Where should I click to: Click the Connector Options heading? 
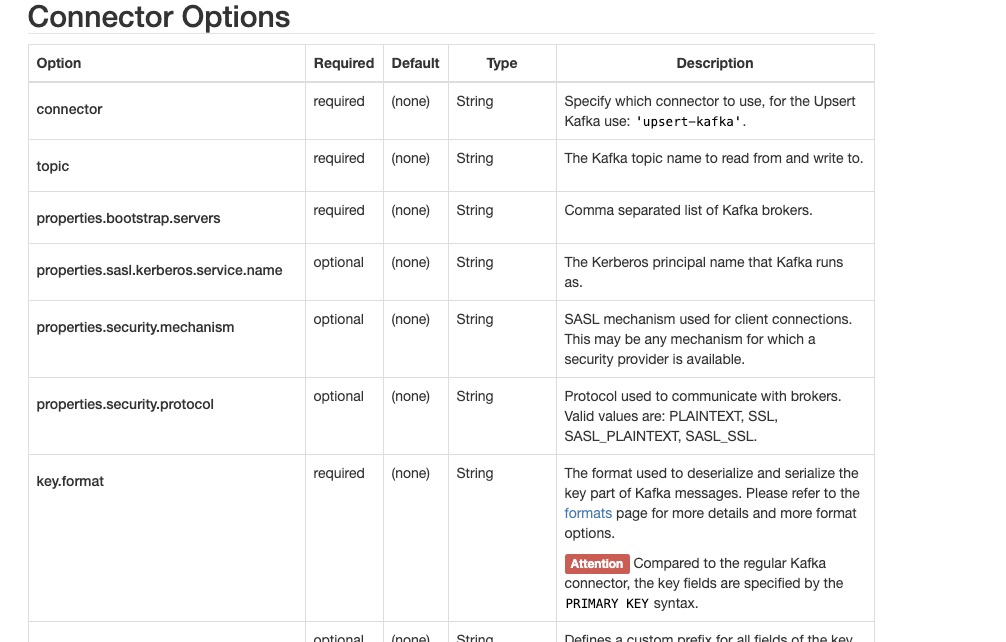(159, 17)
